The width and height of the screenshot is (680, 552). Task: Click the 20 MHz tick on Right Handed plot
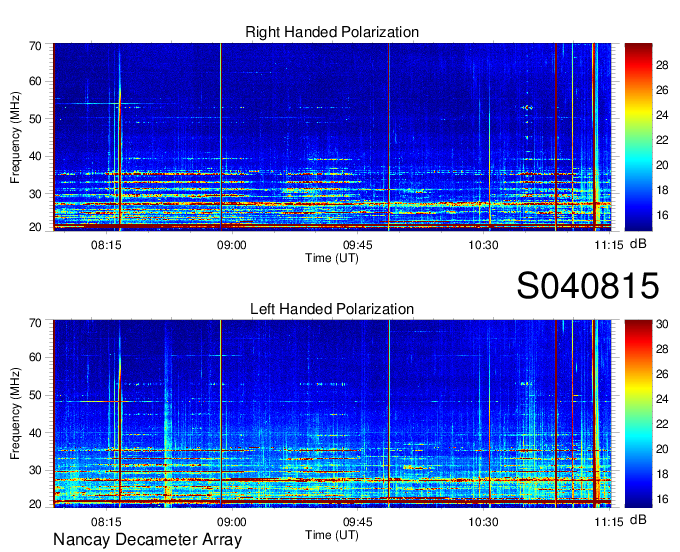click(x=35, y=227)
